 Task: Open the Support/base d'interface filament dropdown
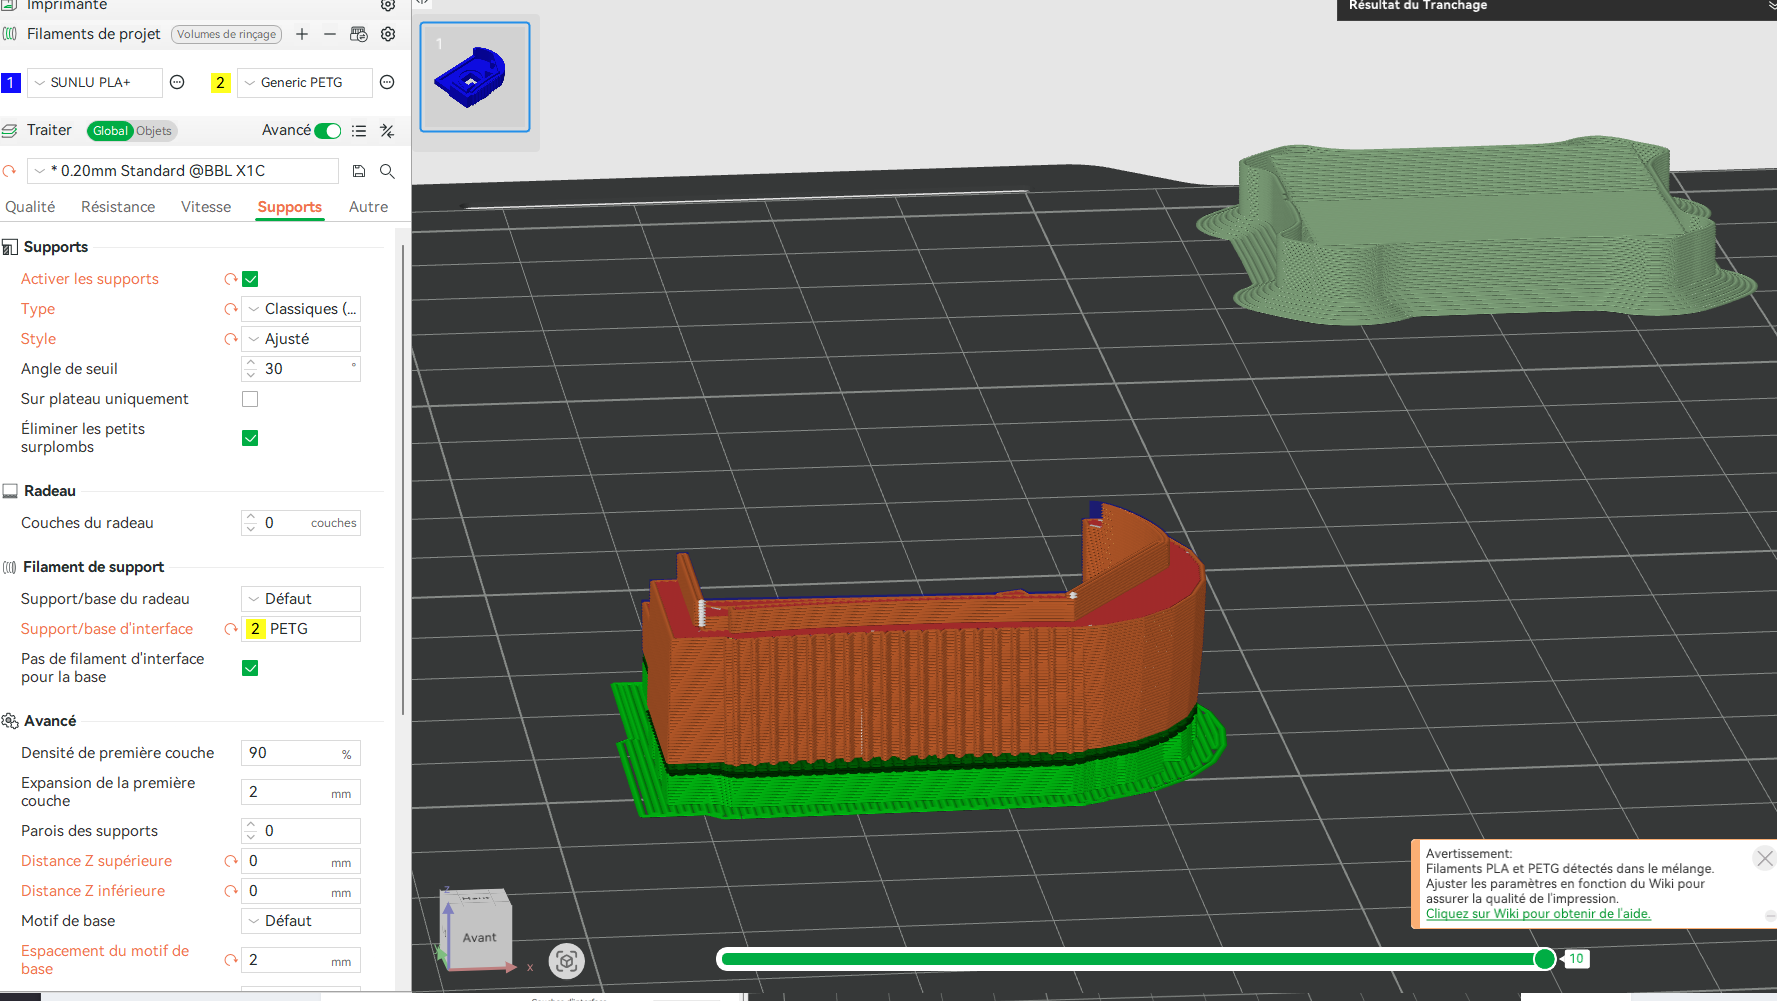click(x=301, y=629)
